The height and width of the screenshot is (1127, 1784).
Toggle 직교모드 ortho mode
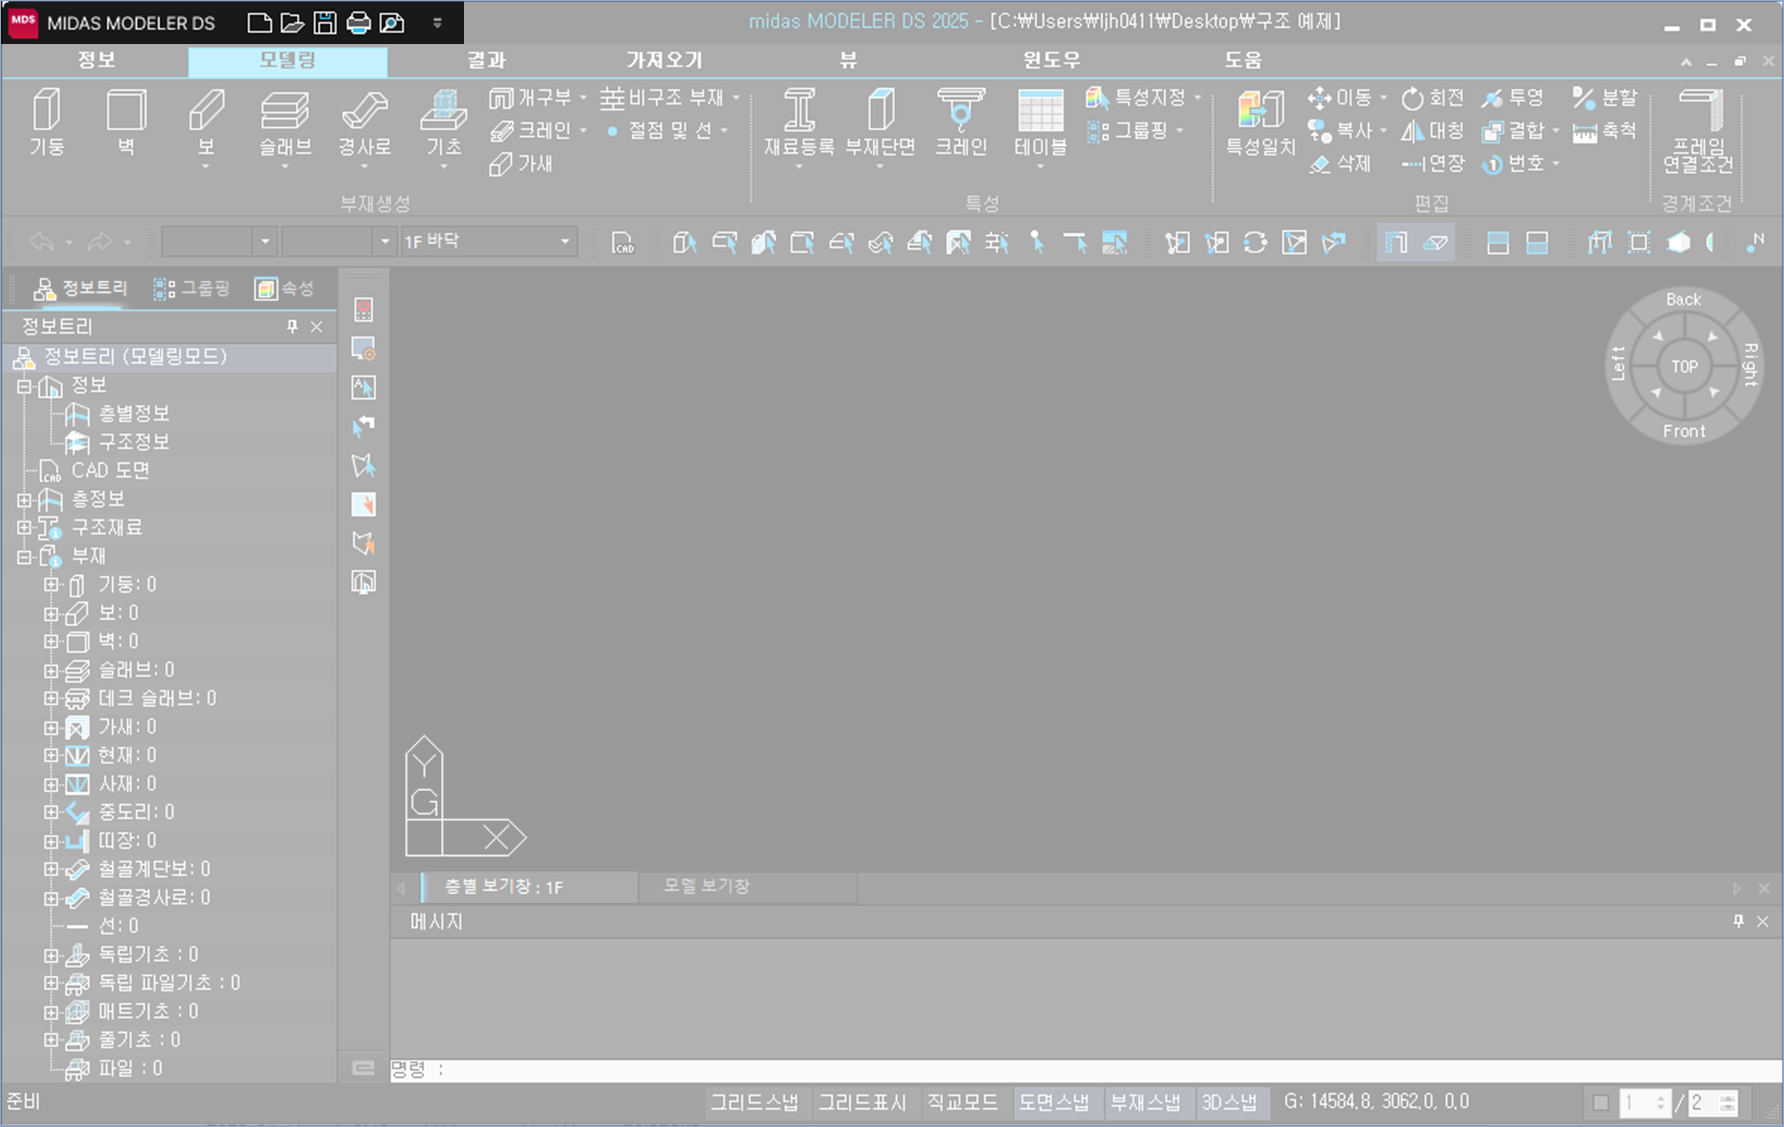(962, 1102)
